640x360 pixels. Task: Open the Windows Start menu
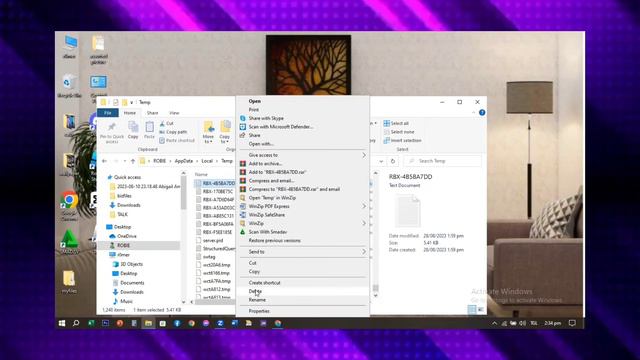pos(62,323)
